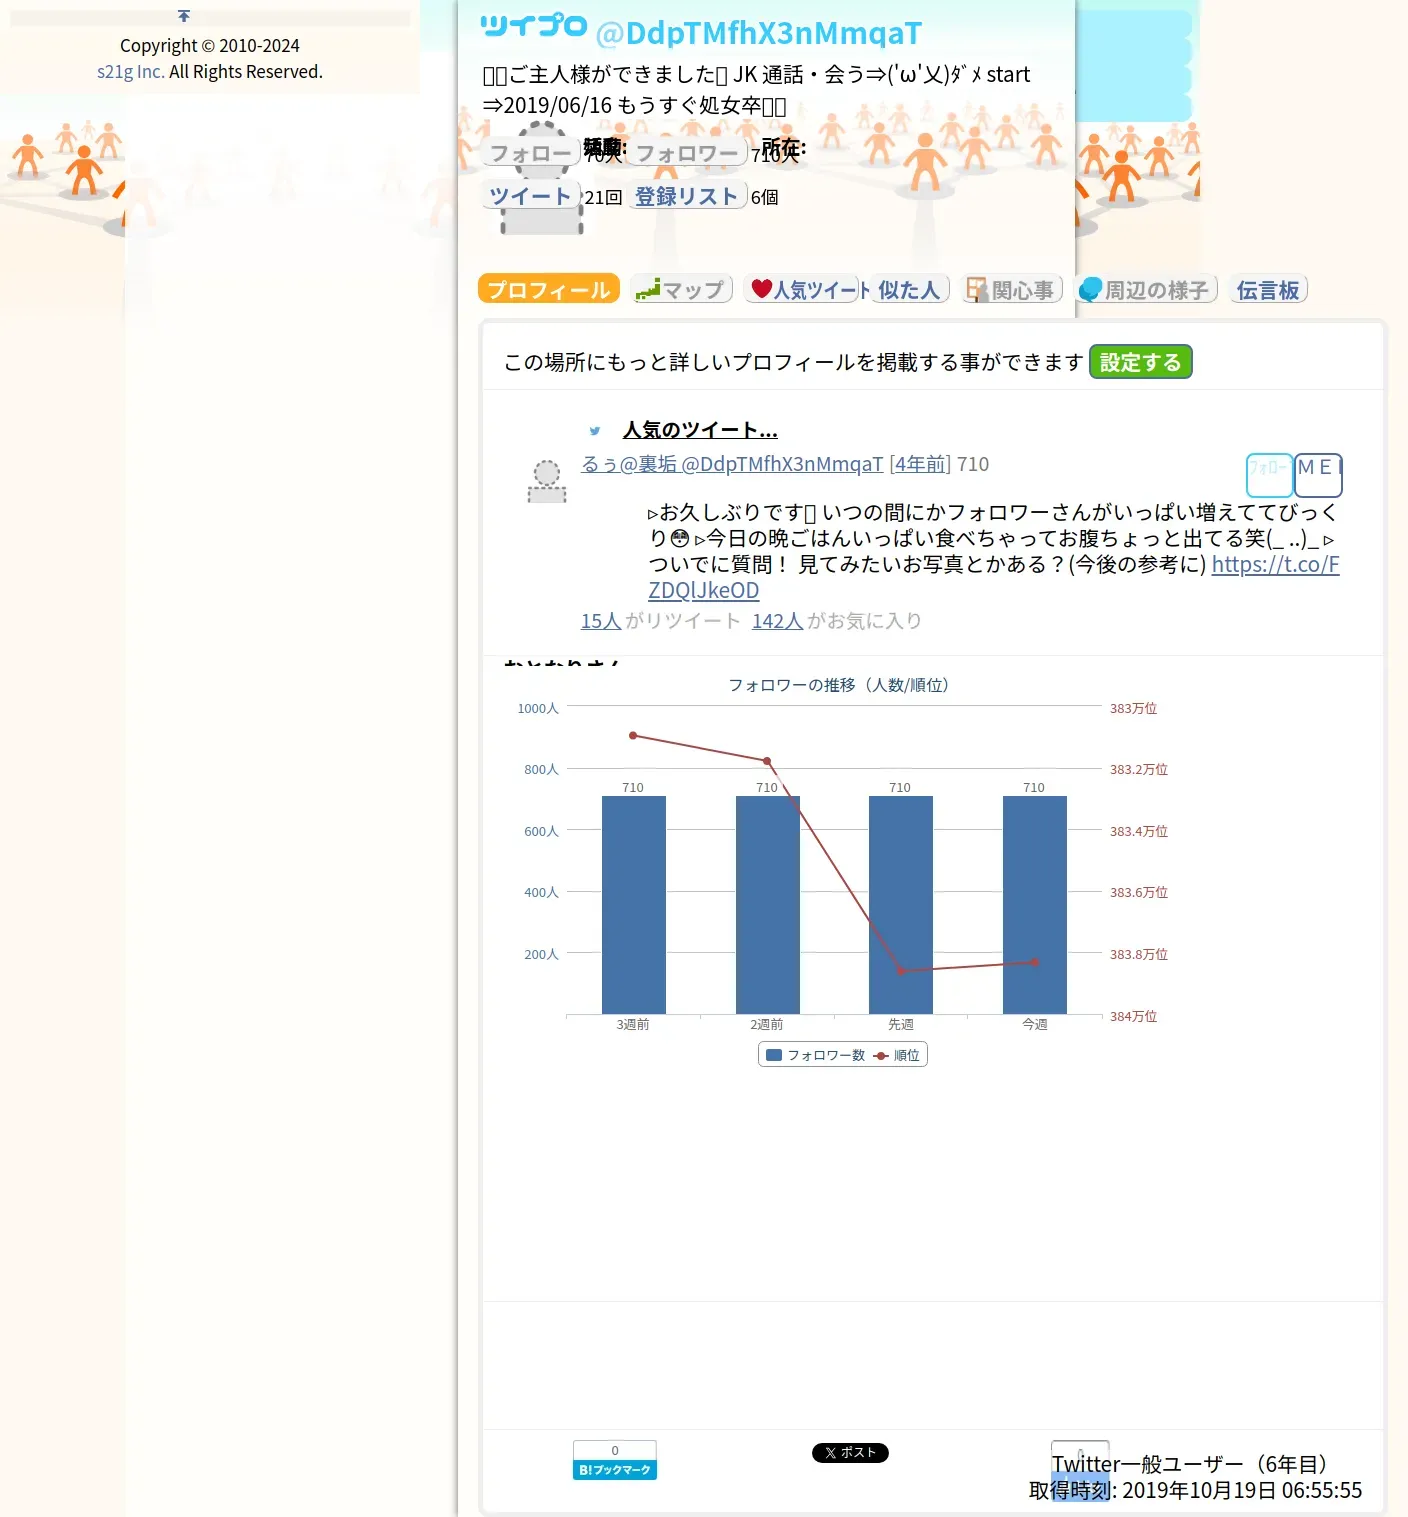Click the フォロー button on the tweet
This screenshot has height=1517, width=1408.
click(x=1269, y=475)
